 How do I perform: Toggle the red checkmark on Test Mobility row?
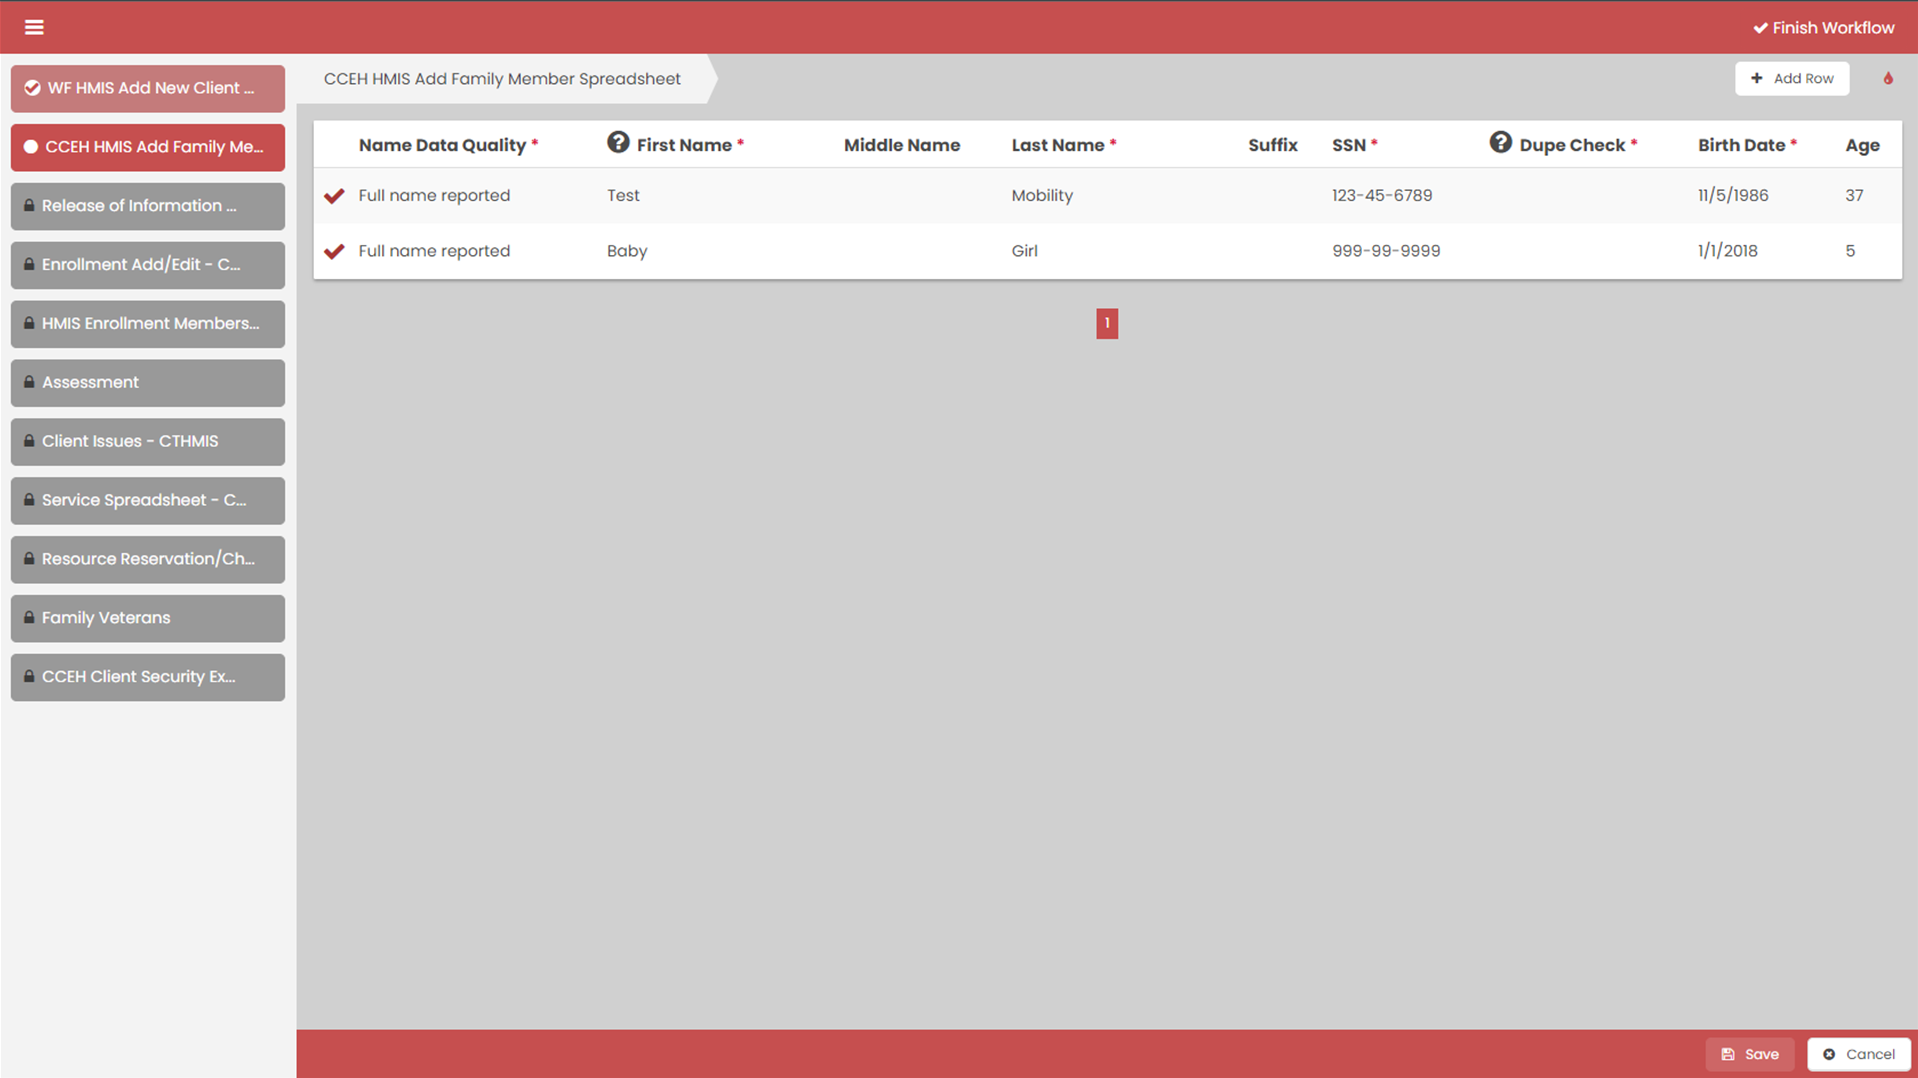coord(334,196)
